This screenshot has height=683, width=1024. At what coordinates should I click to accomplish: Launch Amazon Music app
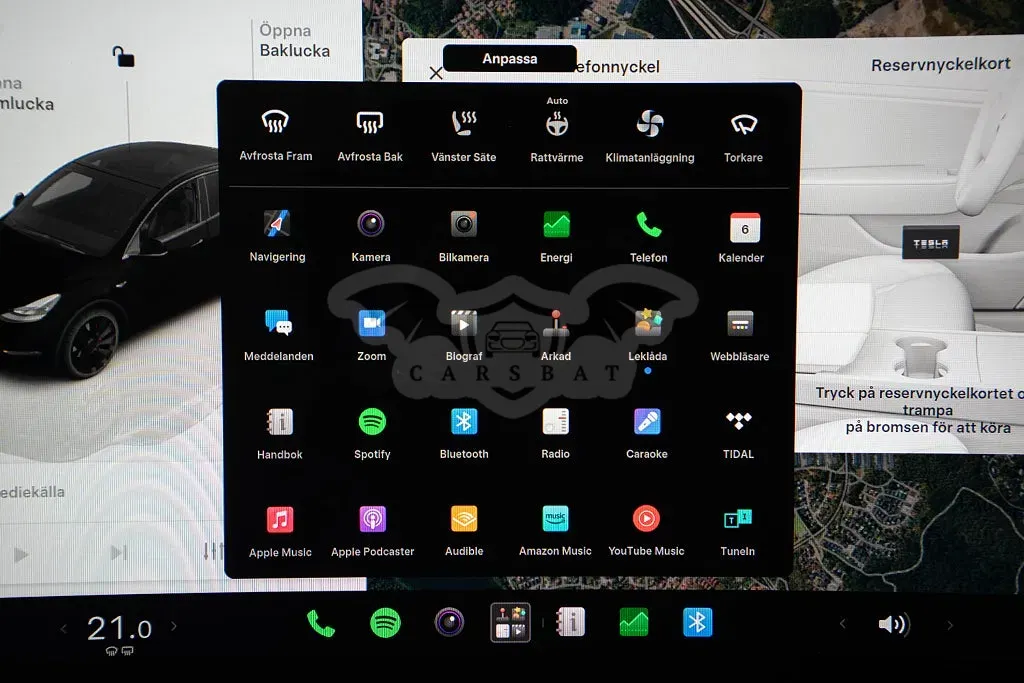[555, 530]
